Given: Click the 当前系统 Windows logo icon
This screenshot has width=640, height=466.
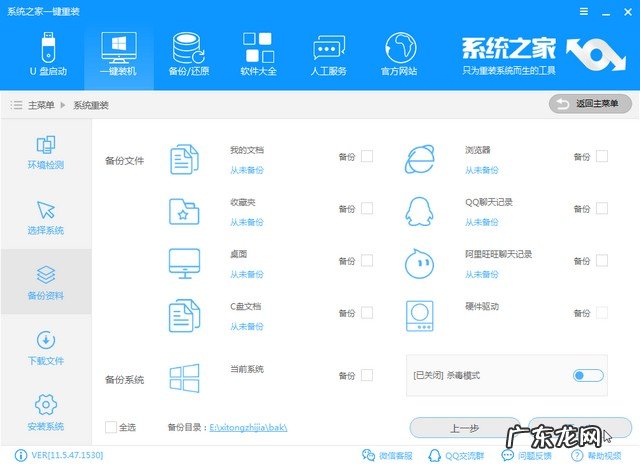Looking at the screenshot, I should coord(184,378).
